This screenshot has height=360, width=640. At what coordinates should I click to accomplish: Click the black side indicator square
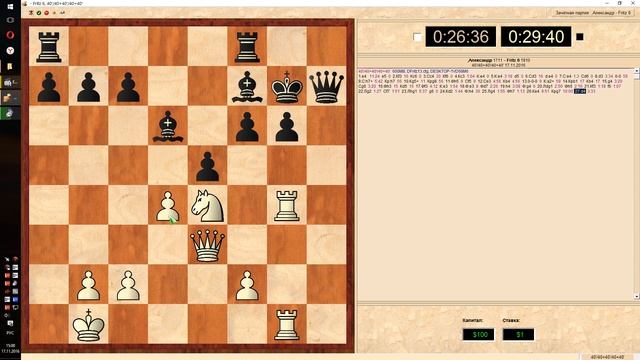click(x=580, y=37)
